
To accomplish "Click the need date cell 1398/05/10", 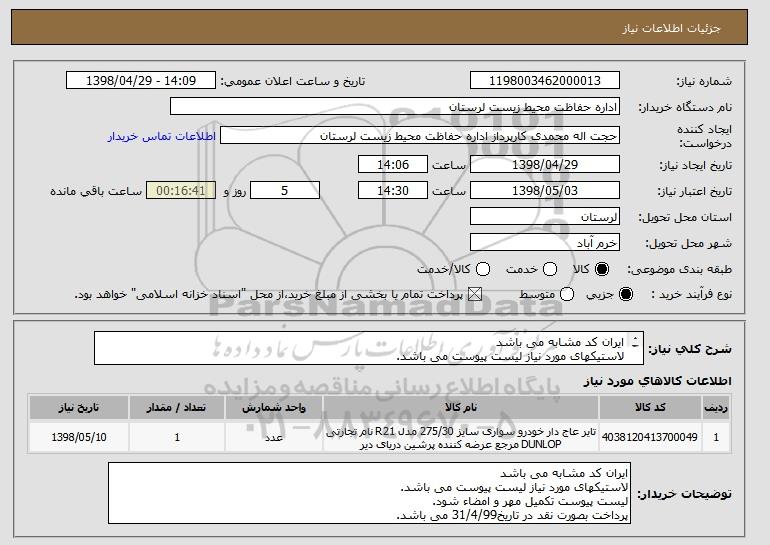I will (79, 437).
